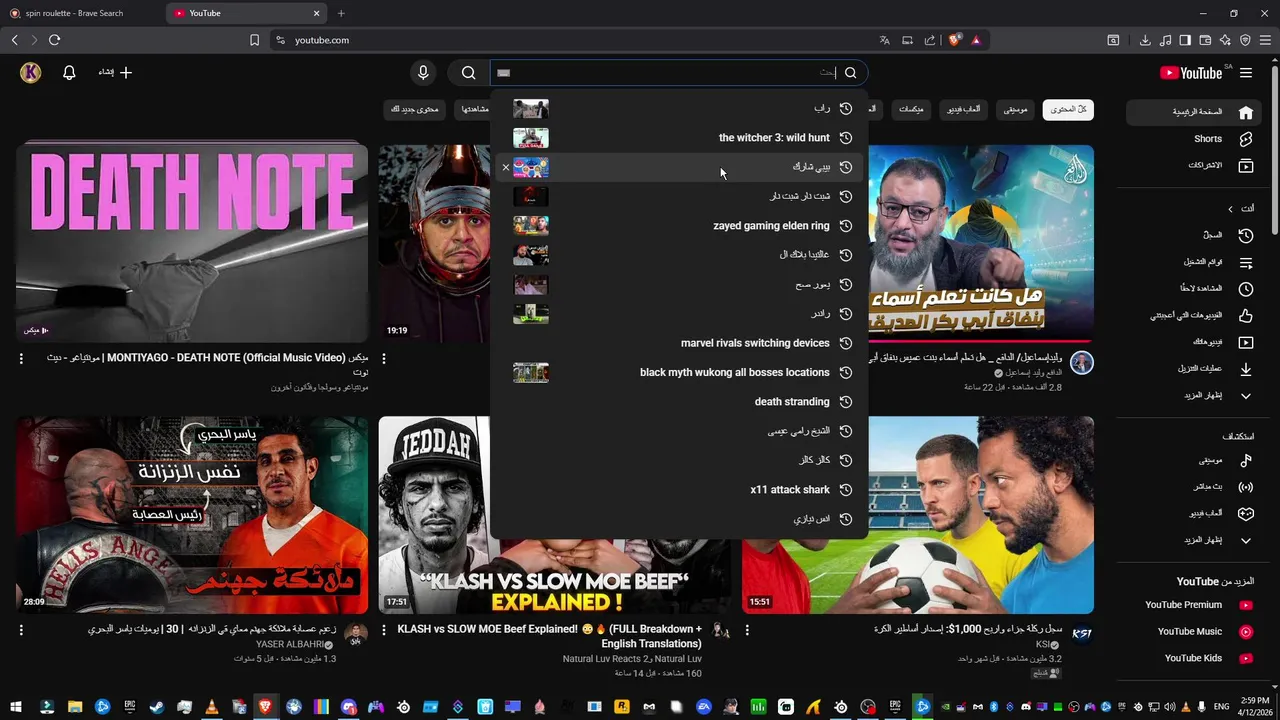This screenshot has height=720, width=1280.
Task: Open options menu for KSI football video
Action: [747, 630]
